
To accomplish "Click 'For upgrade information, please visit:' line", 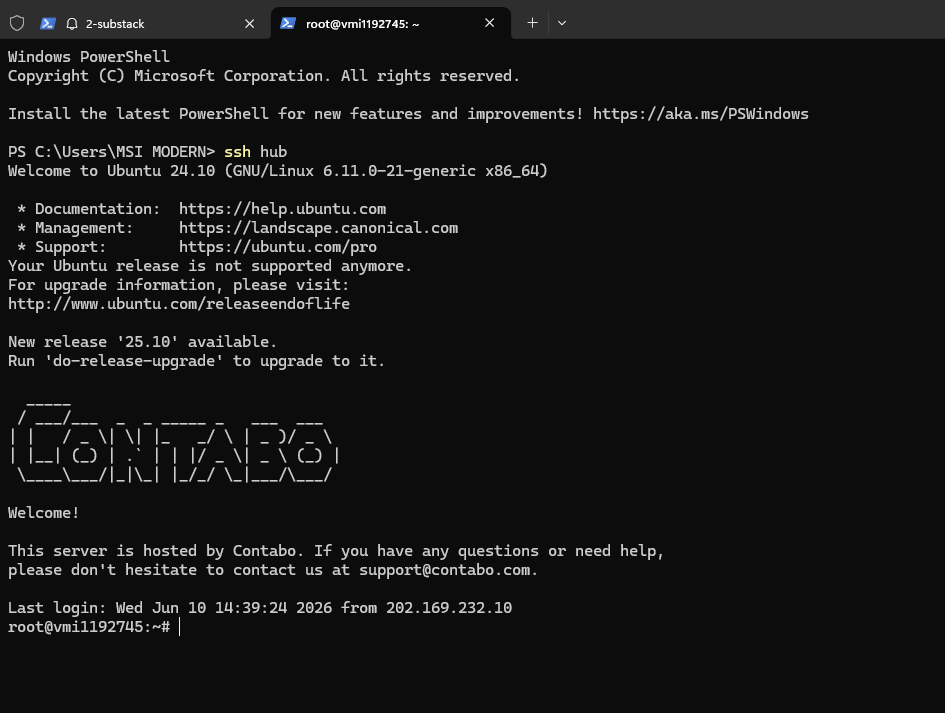I will [178, 284].
